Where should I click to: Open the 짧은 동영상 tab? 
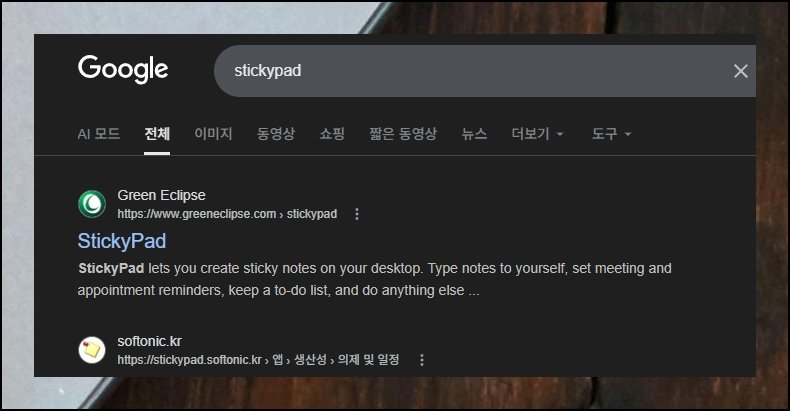coord(403,134)
